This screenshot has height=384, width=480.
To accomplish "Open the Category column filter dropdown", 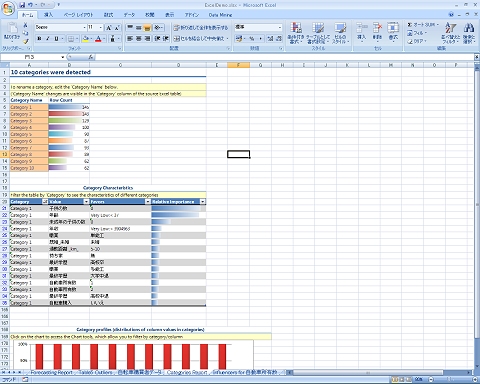I will [x=45, y=202].
